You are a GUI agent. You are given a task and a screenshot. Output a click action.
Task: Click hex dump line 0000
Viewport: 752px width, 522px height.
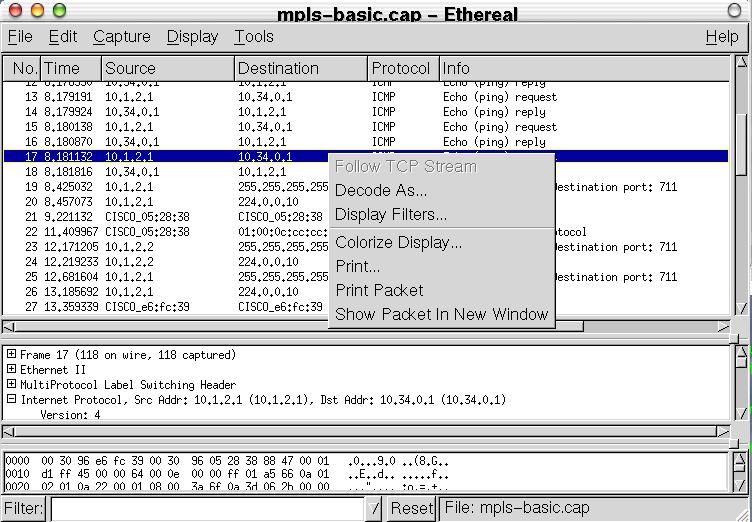[226, 461]
